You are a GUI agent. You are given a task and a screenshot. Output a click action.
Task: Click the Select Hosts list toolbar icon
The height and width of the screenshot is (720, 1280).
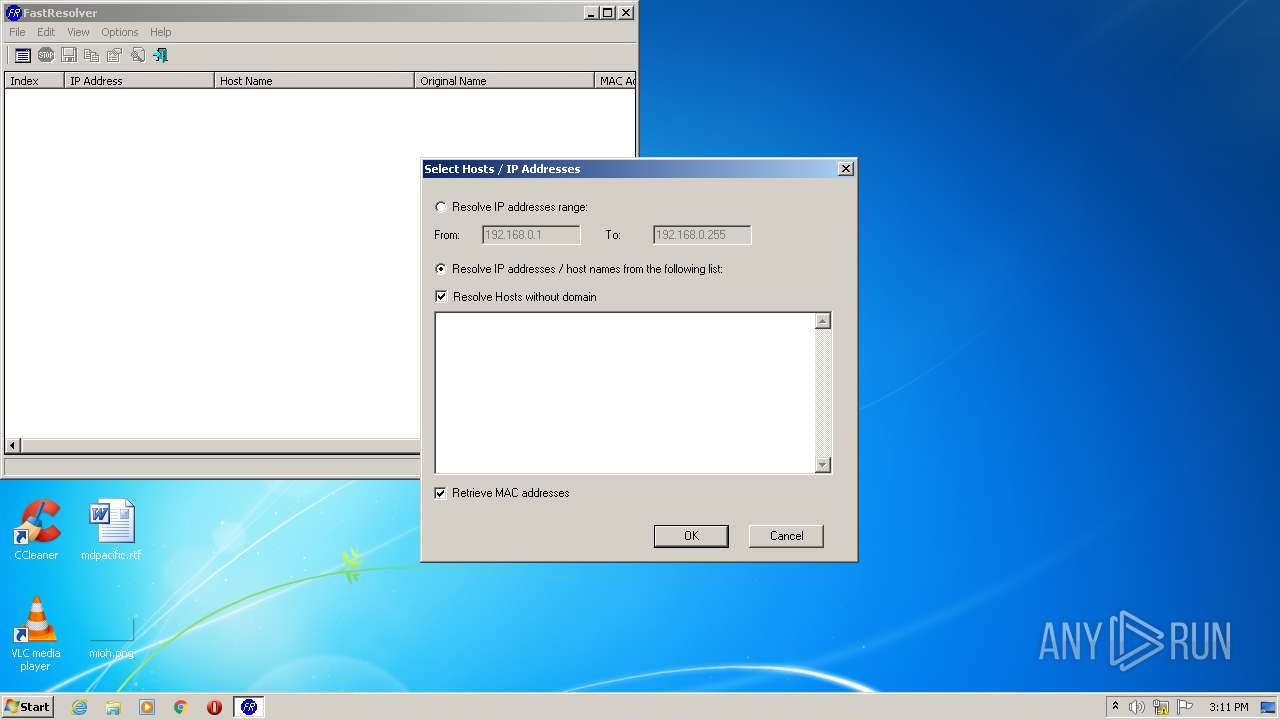pyautogui.click(x=23, y=56)
